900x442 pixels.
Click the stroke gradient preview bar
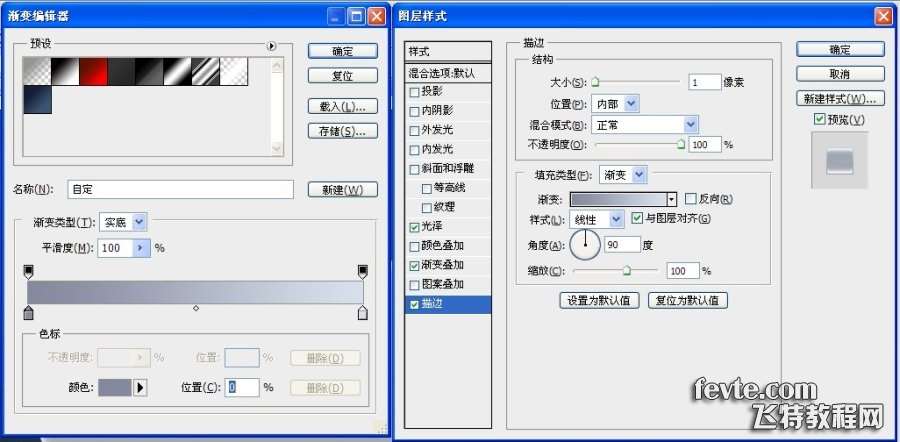[618, 199]
